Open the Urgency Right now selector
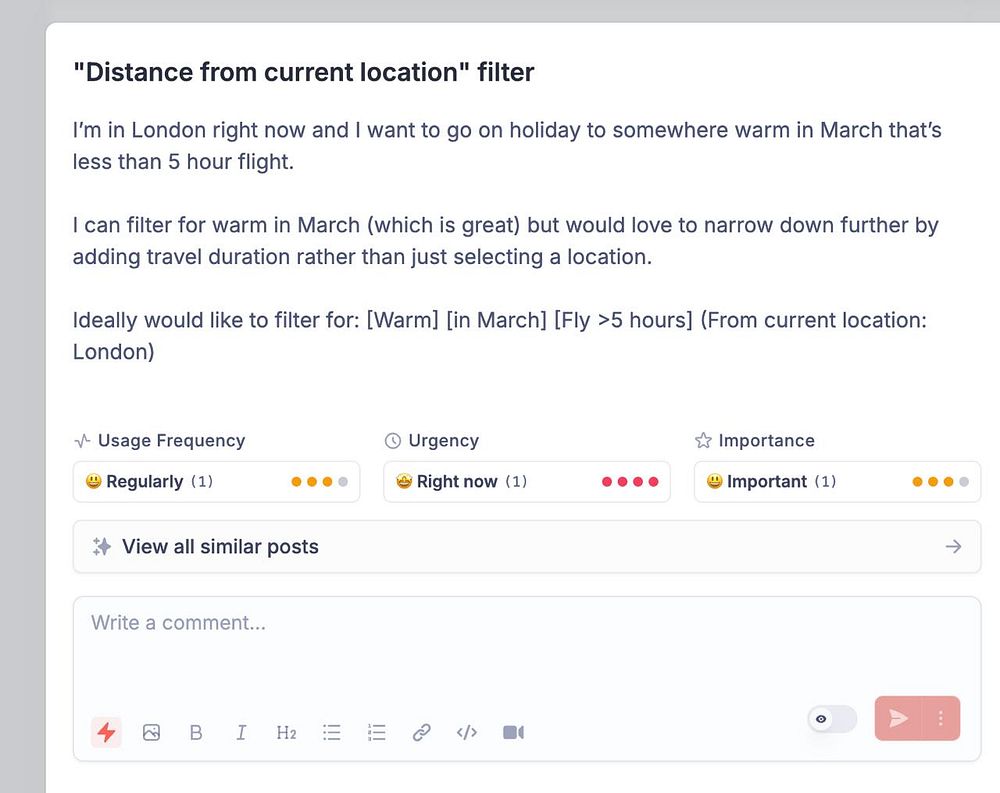Image resolution: width=1000 pixels, height=793 pixels. (x=526, y=481)
